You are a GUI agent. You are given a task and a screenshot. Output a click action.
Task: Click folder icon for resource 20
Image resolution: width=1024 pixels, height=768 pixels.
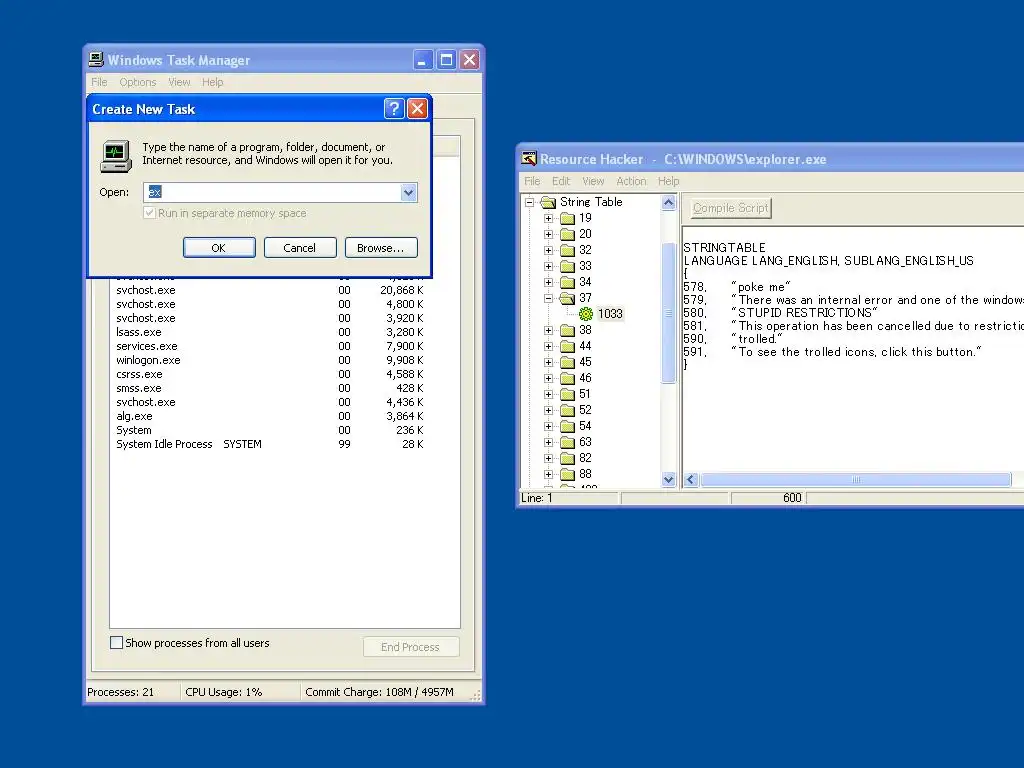[x=568, y=234]
